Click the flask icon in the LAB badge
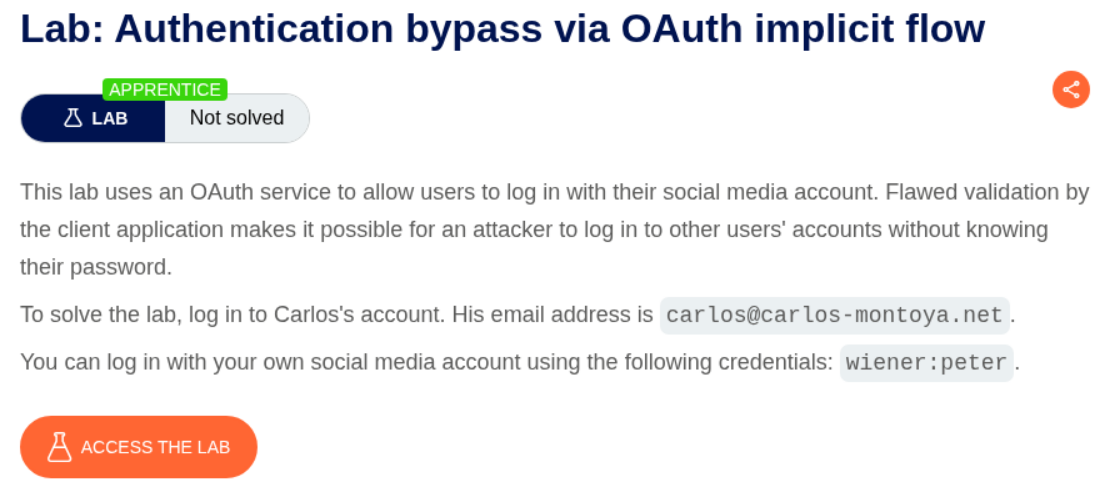Screen dimensions: 1105x492 pyautogui.click(x=73, y=118)
